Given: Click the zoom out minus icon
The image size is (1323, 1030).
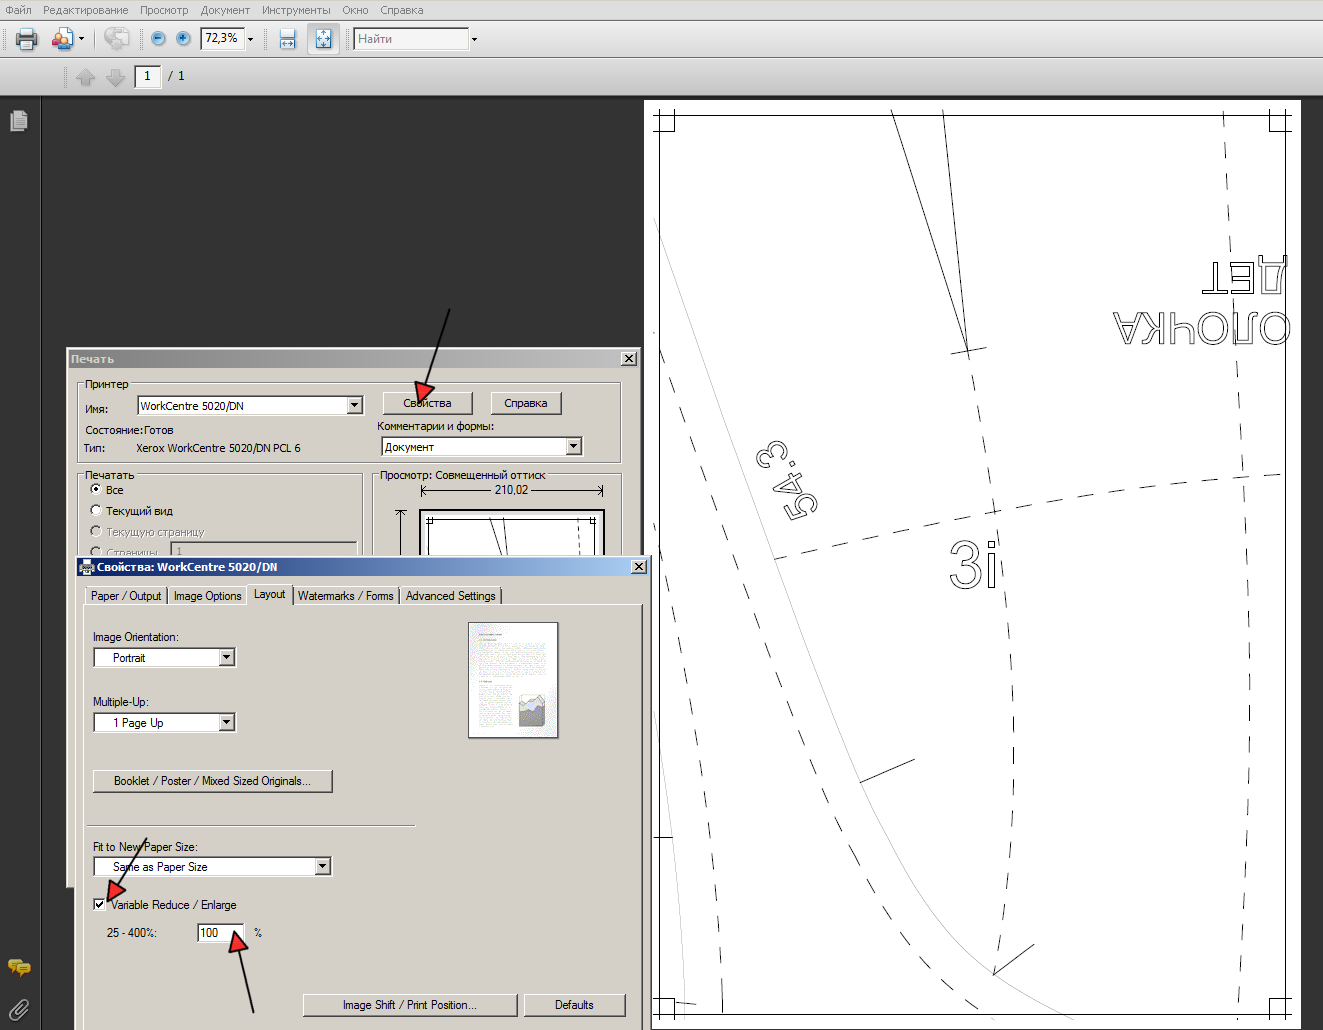Looking at the screenshot, I should pyautogui.click(x=158, y=39).
